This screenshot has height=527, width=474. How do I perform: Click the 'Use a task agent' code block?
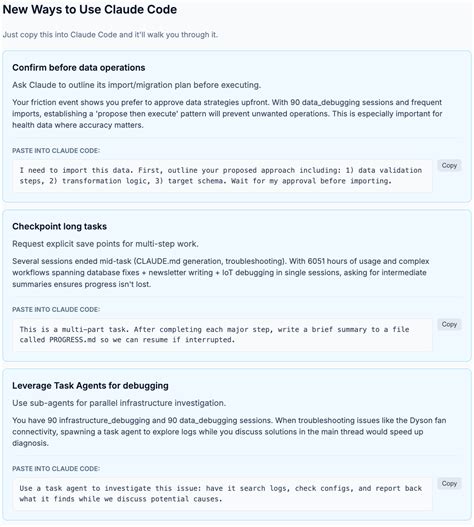223,494
